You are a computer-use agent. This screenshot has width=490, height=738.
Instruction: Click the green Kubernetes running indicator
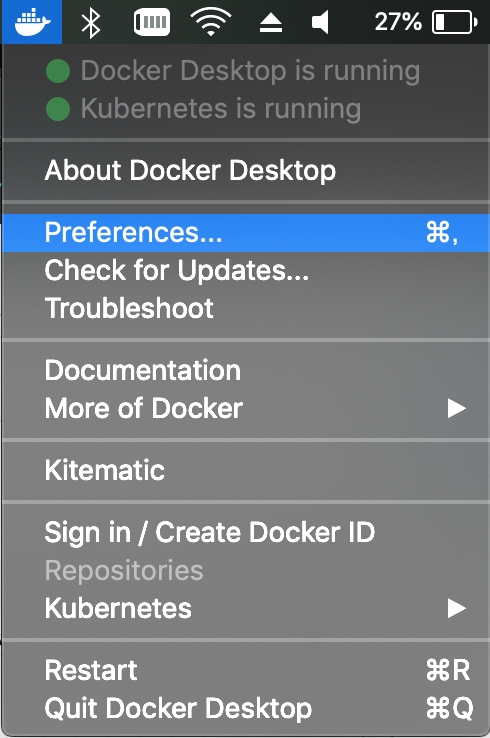tap(58, 109)
